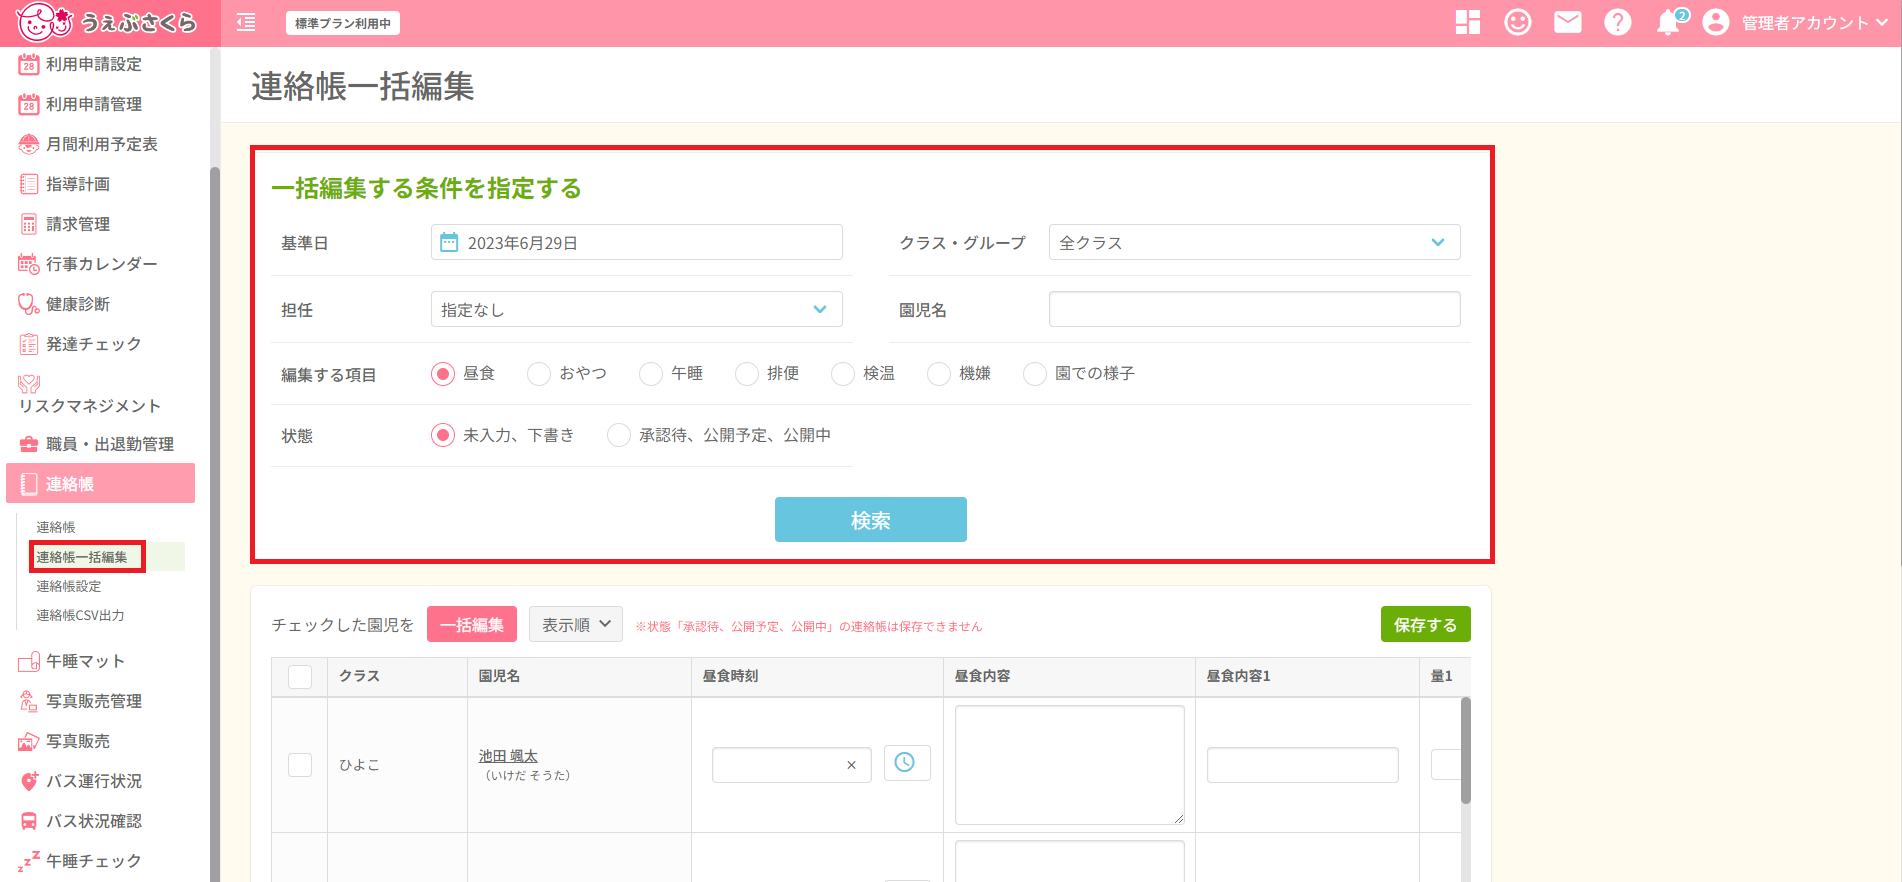
Task: Click the smiley face icon in header
Action: tap(1518, 22)
